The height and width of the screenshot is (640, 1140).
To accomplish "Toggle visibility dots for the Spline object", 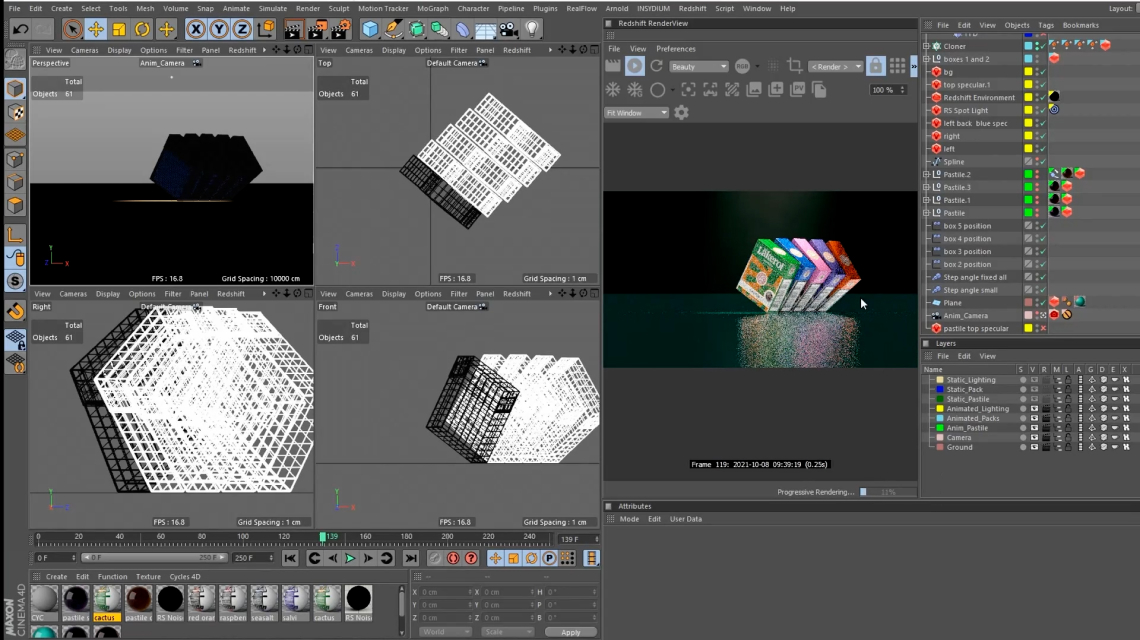I will coord(1038,161).
